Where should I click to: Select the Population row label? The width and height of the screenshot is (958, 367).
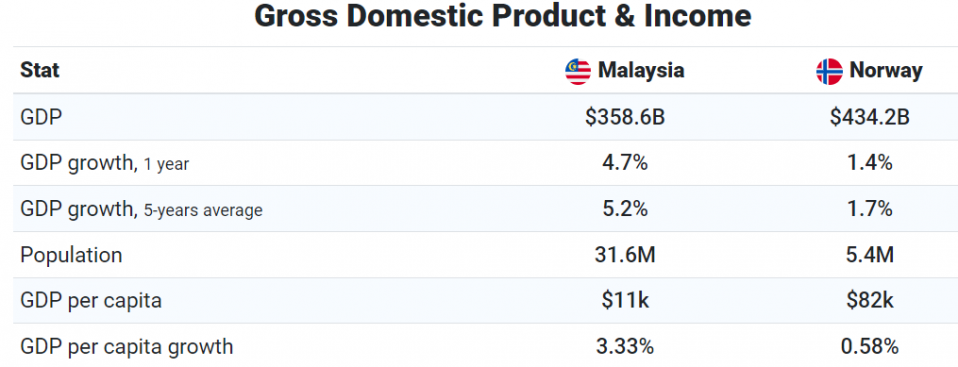pos(71,255)
